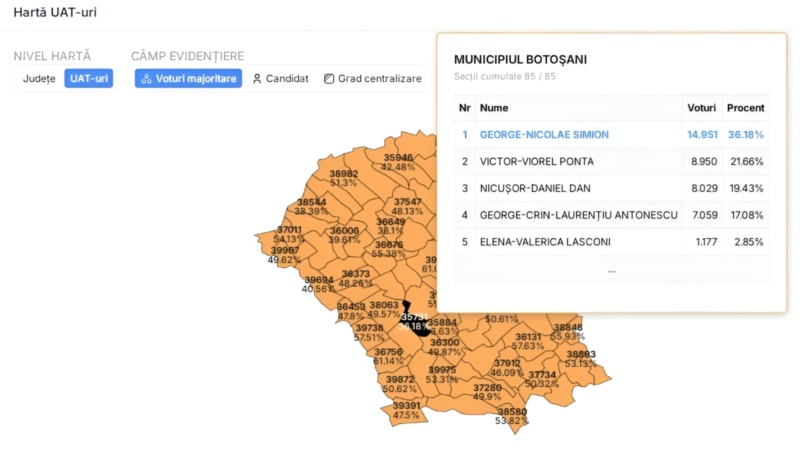Viewport: 800px width, 450px height.
Task: Select the Elena-Valerica Lasconi row
Action: point(545,242)
